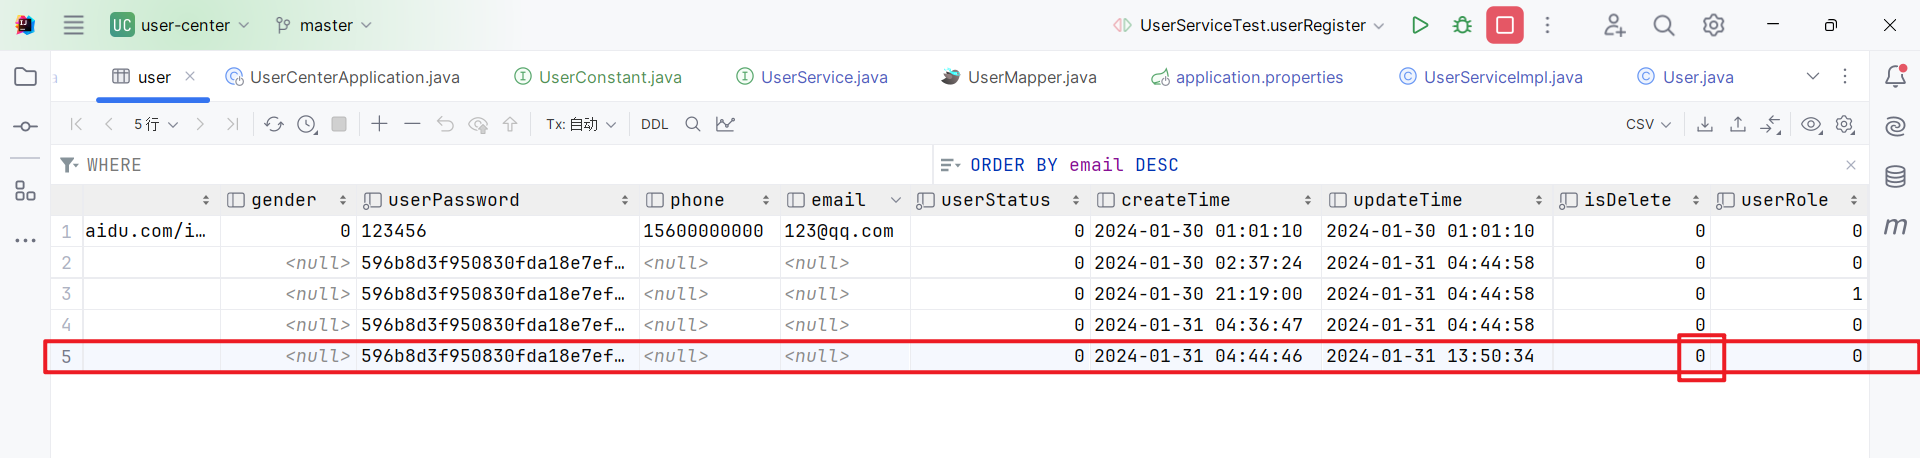This screenshot has height=458, width=1920.
Task: Click the WHERE filter input field
Action: (500, 165)
